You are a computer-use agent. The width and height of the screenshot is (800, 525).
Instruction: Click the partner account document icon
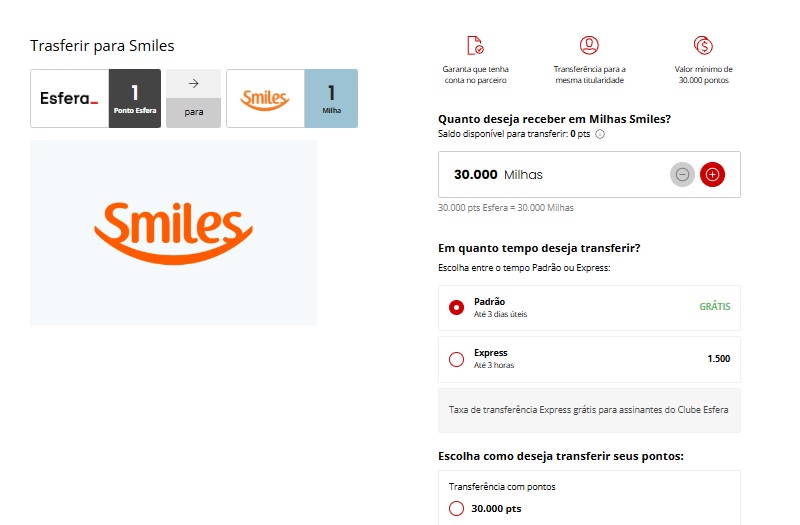[x=475, y=46]
